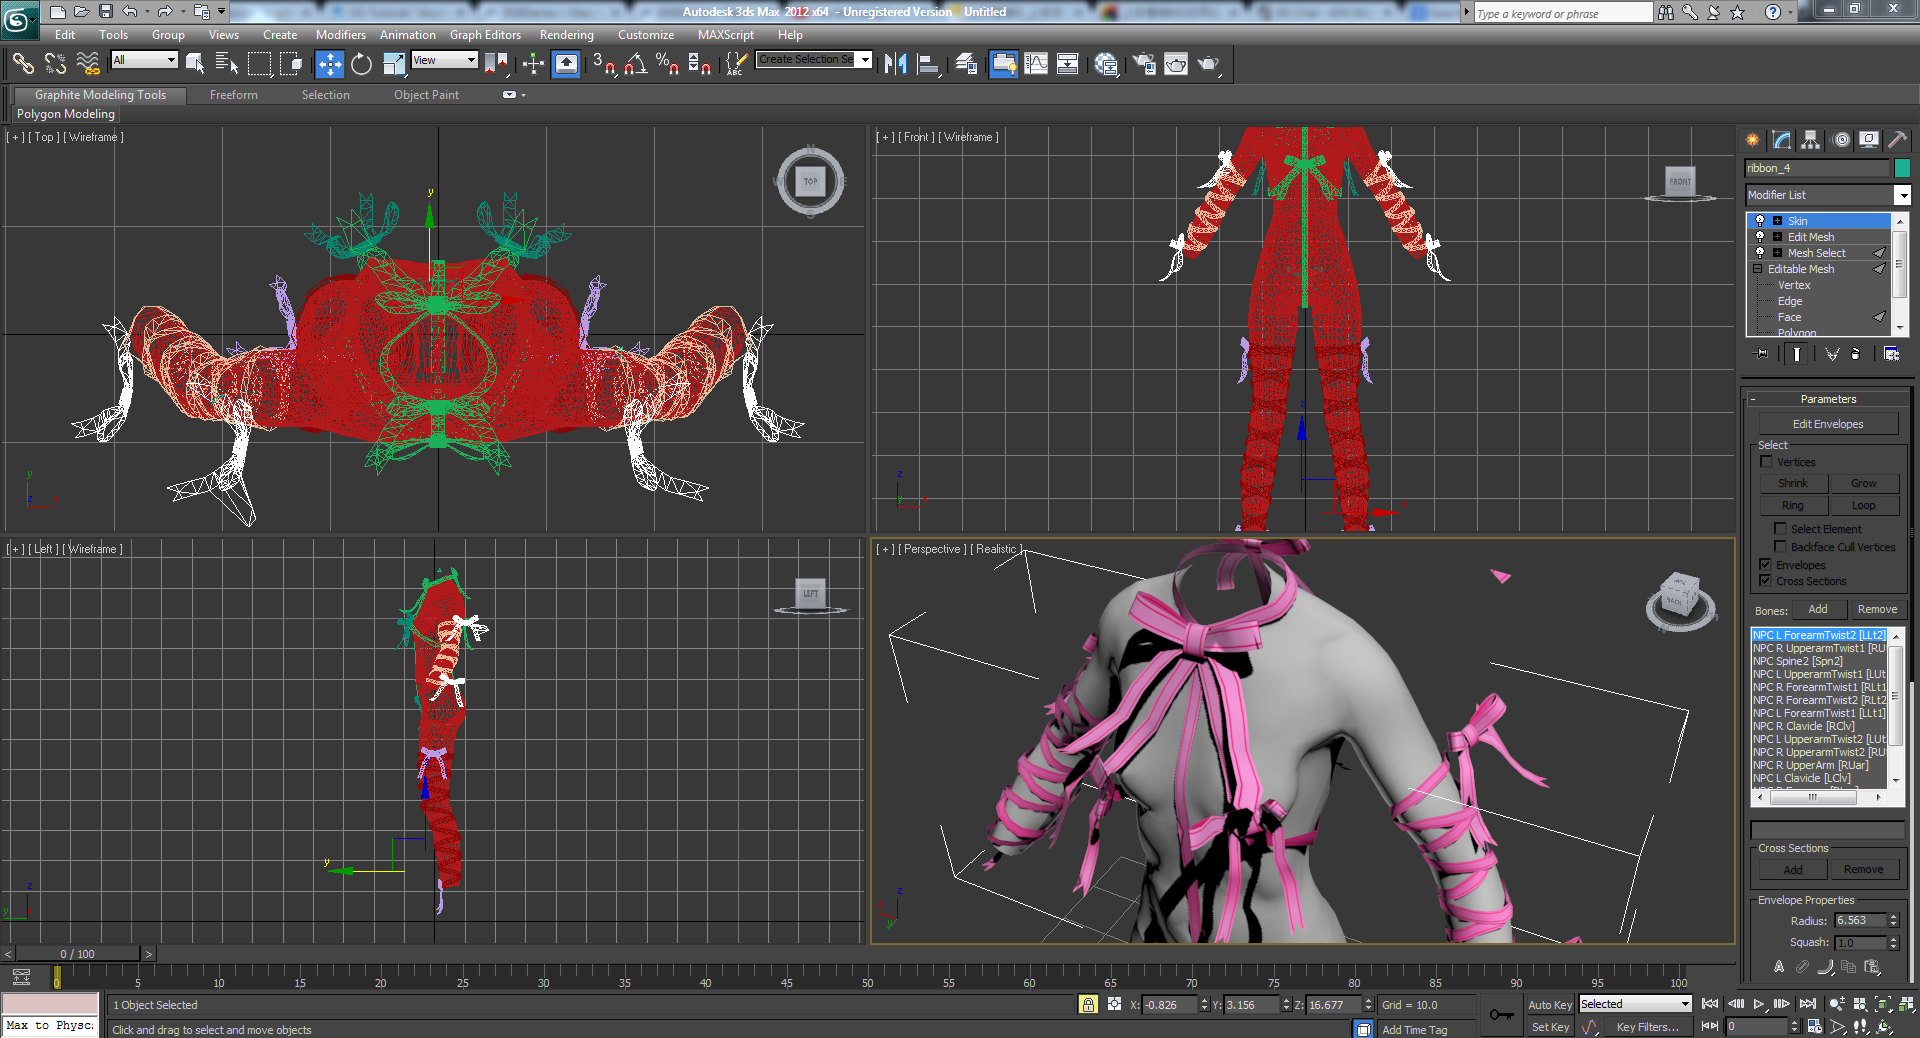Toggle the Edit Mesh modifier lightbulb

tap(1760, 237)
